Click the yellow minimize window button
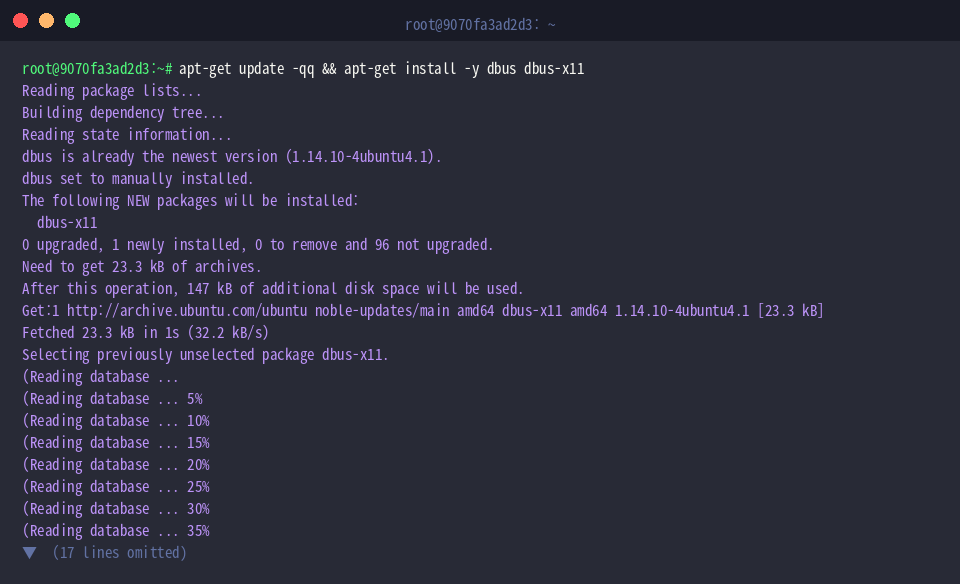Viewport: 960px width, 584px height. pyautogui.click(x=47, y=21)
